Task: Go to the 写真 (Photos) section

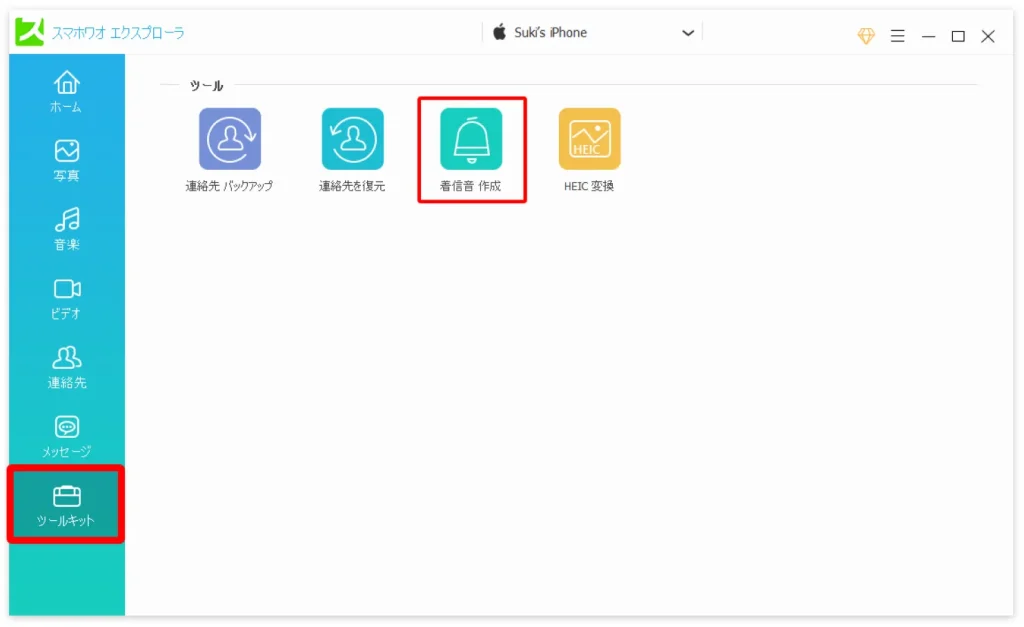Action: 67,160
